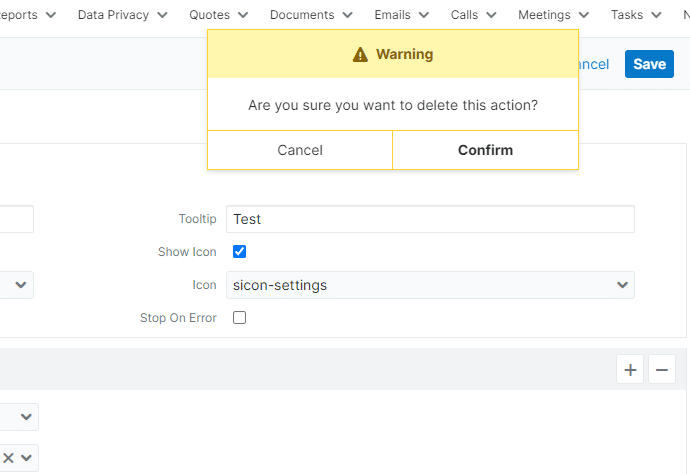This screenshot has width=690, height=474.
Task: Click into the Tooltip text field
Action: (x=430, y=219)
